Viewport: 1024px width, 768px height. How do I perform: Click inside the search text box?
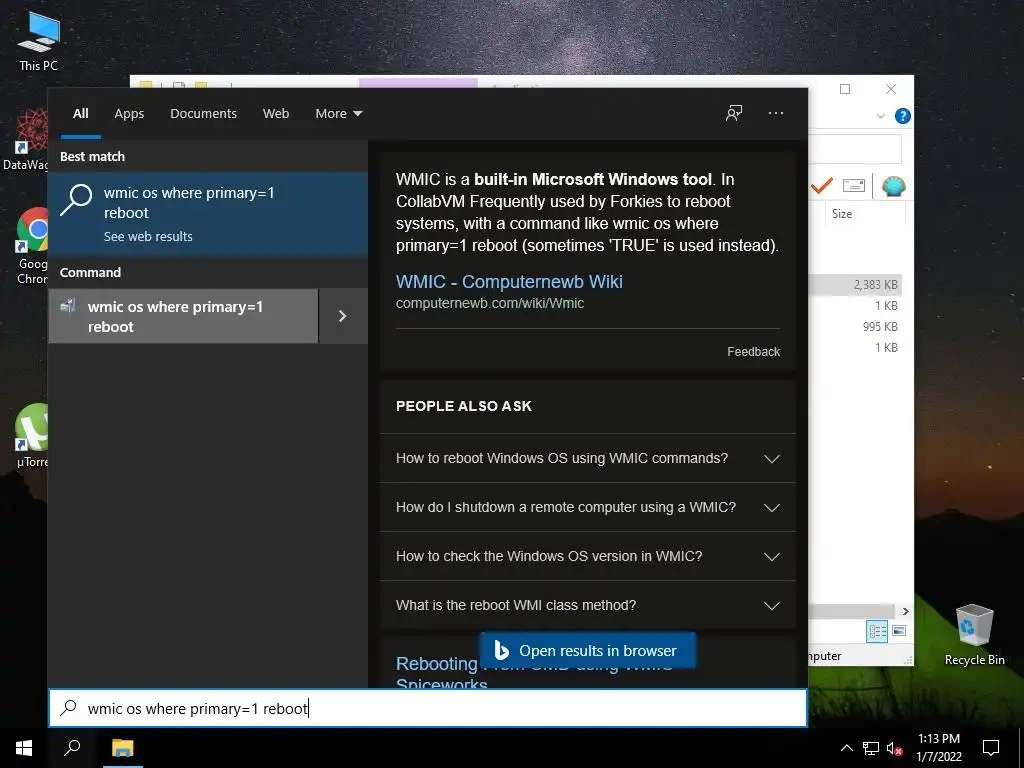coord(428,708)
